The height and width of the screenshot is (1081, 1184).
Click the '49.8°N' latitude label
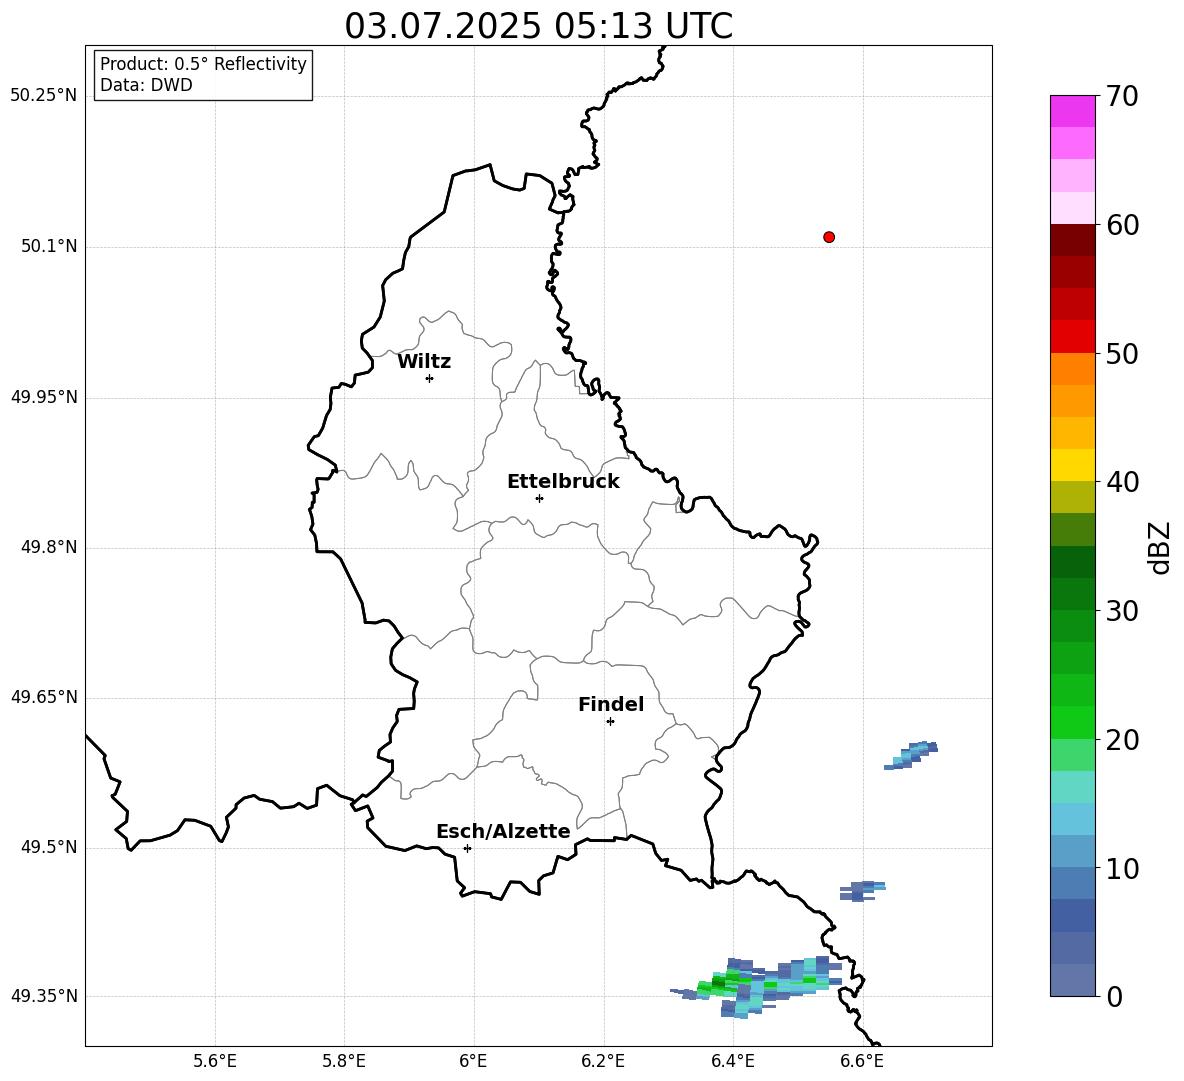49,547
